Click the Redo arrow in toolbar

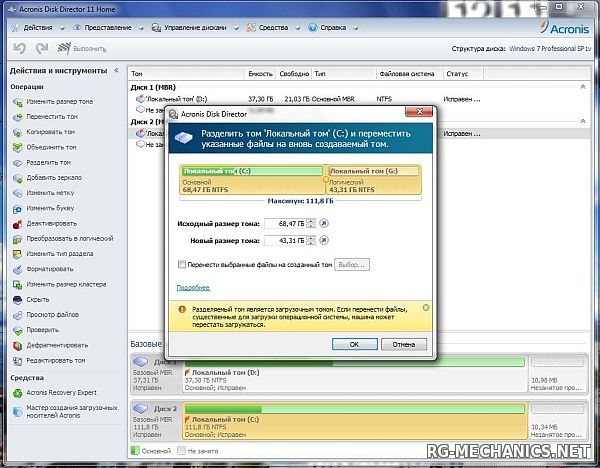[42, 48]
